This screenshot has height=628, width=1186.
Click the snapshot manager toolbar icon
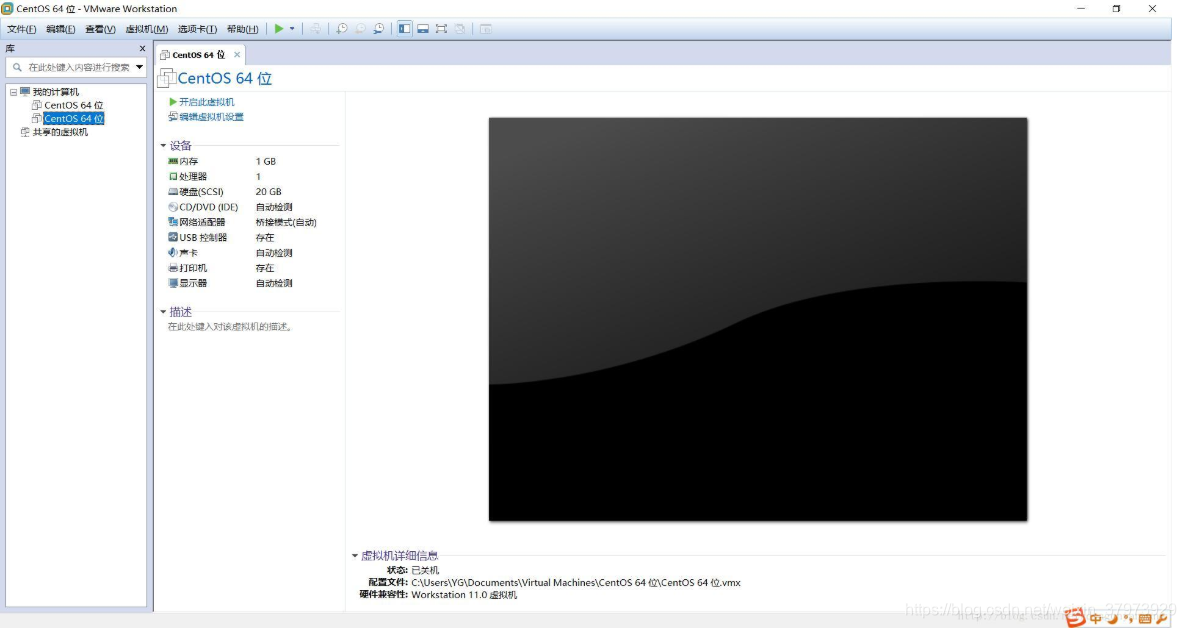[x=378, y=29]
